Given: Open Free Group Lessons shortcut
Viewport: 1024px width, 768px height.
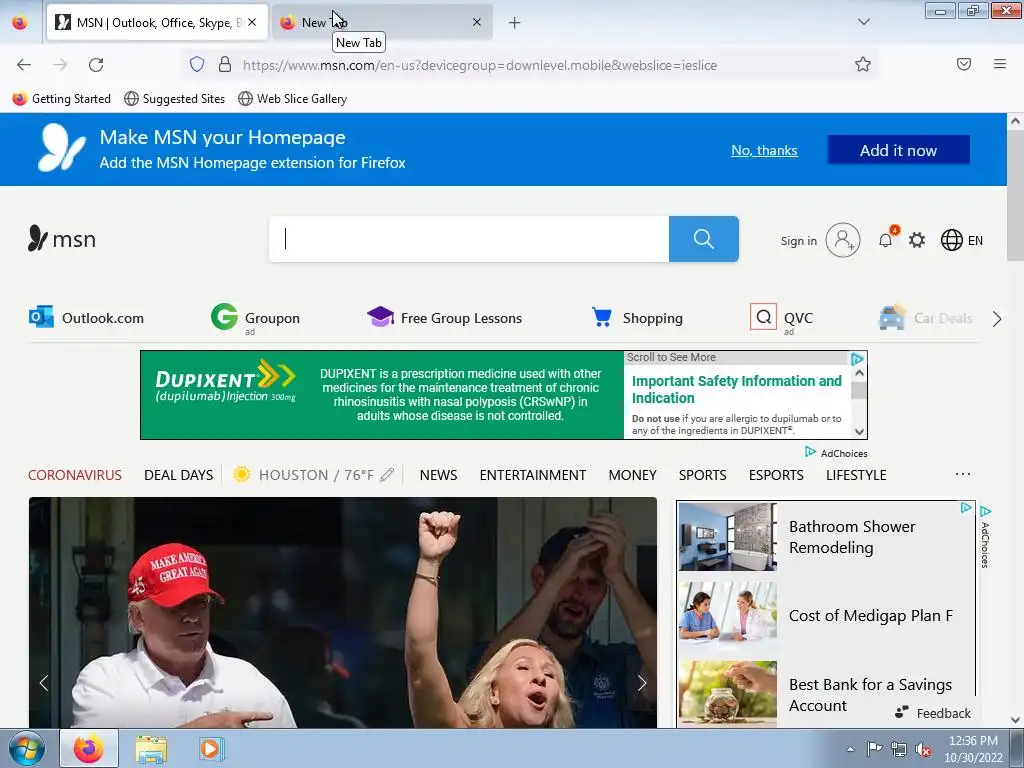Looking at the screenshot, I should (x=445, y=318).
